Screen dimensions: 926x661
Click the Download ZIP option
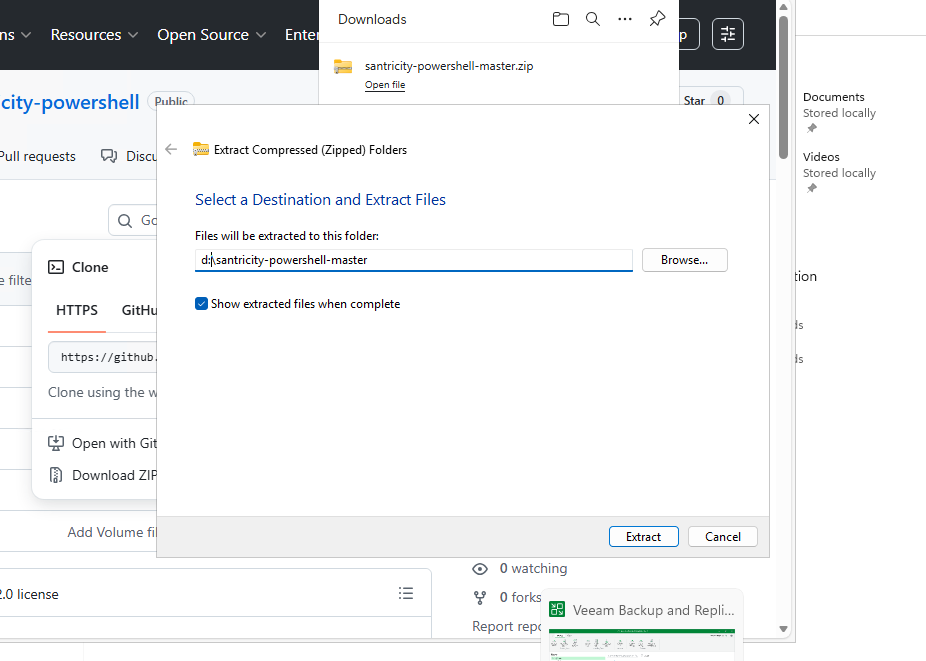103,475
